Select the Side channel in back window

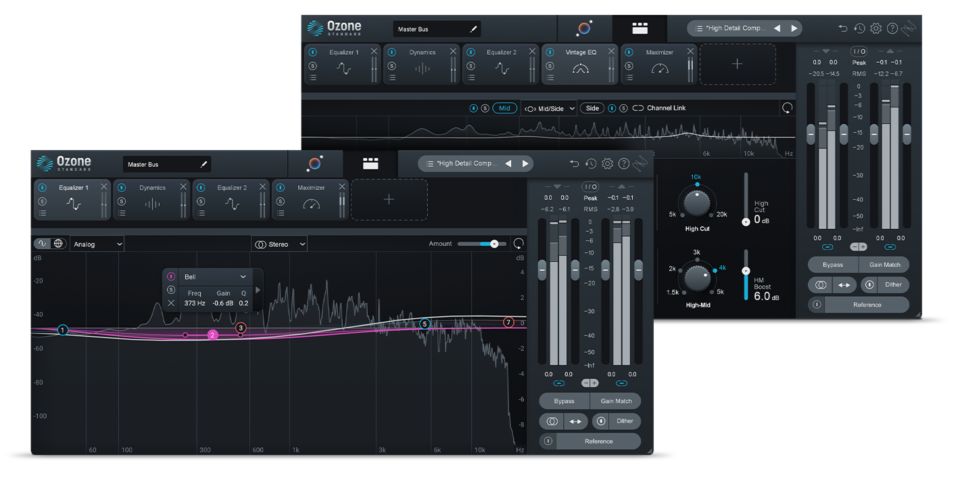592,108
